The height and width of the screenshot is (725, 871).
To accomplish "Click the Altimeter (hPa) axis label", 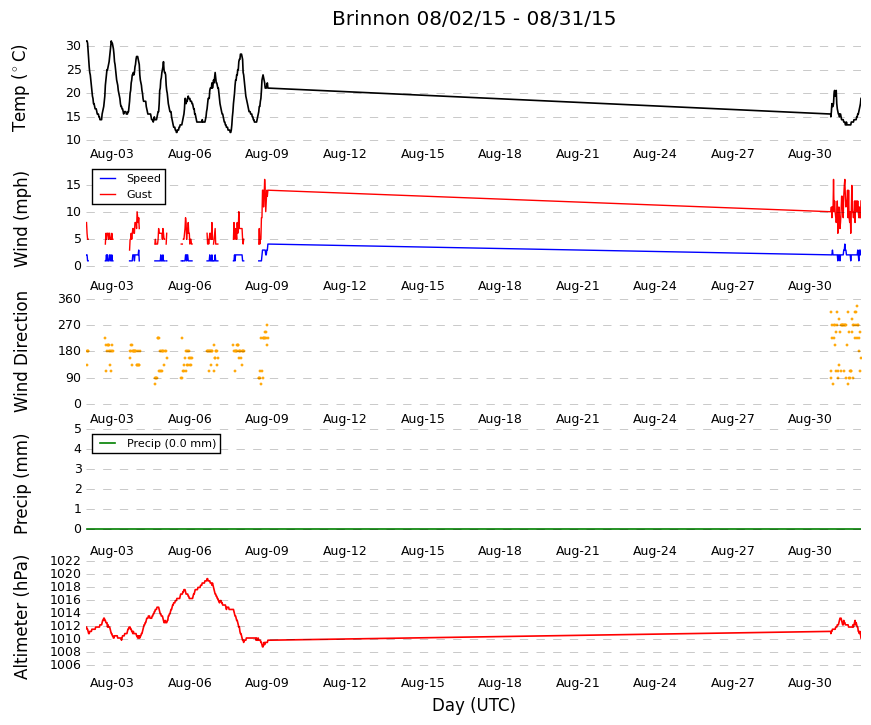I will [19, 617].
